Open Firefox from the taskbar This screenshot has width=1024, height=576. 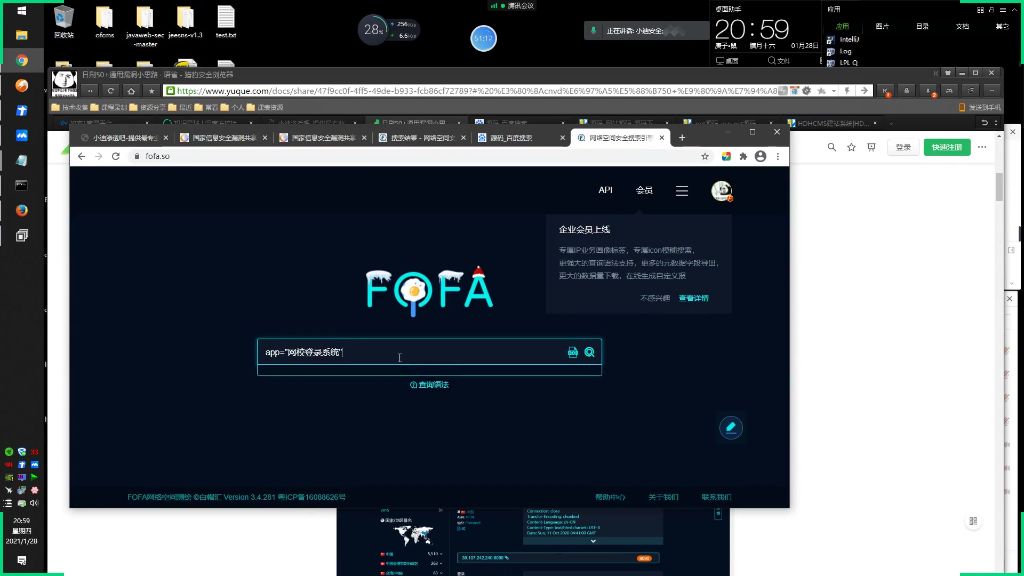click(x=22, y=210)
